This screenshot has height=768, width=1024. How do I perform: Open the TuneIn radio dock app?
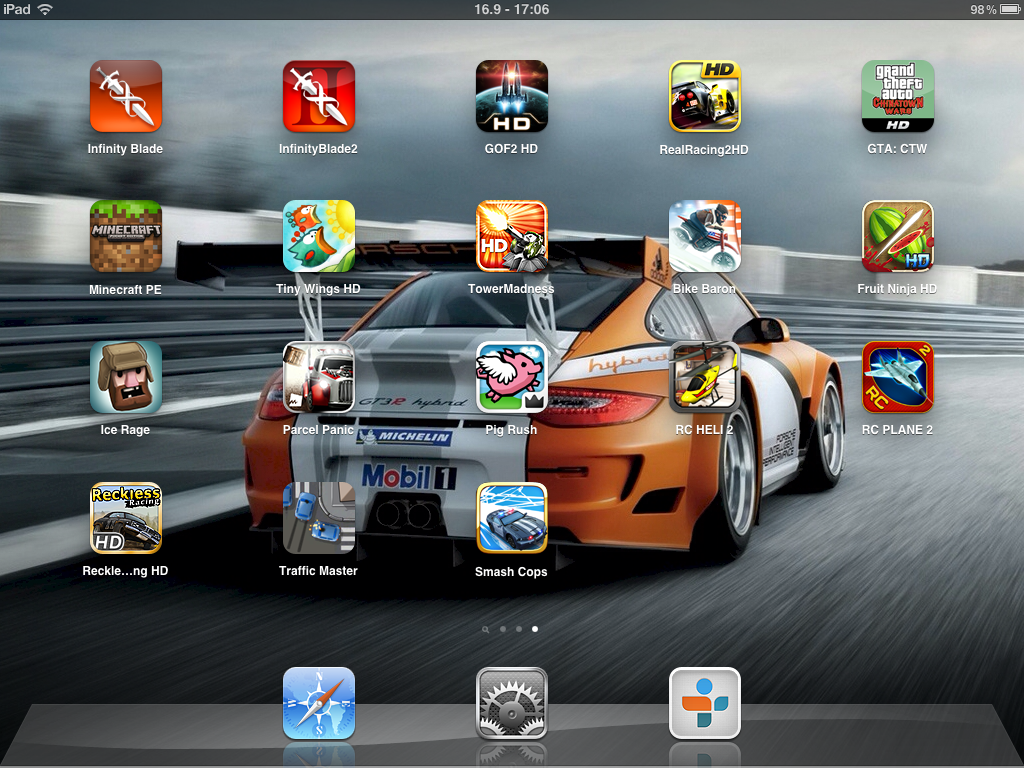click(705, 703)
